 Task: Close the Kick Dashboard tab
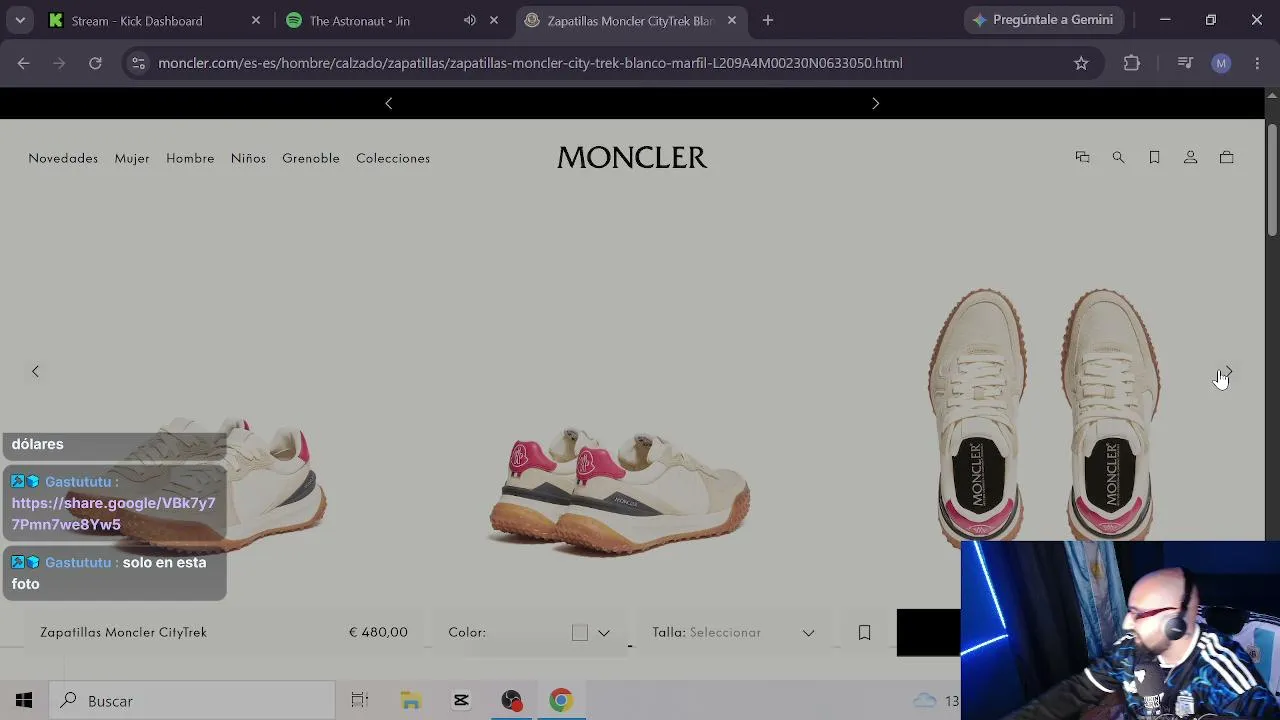click(x=256, y=20)
